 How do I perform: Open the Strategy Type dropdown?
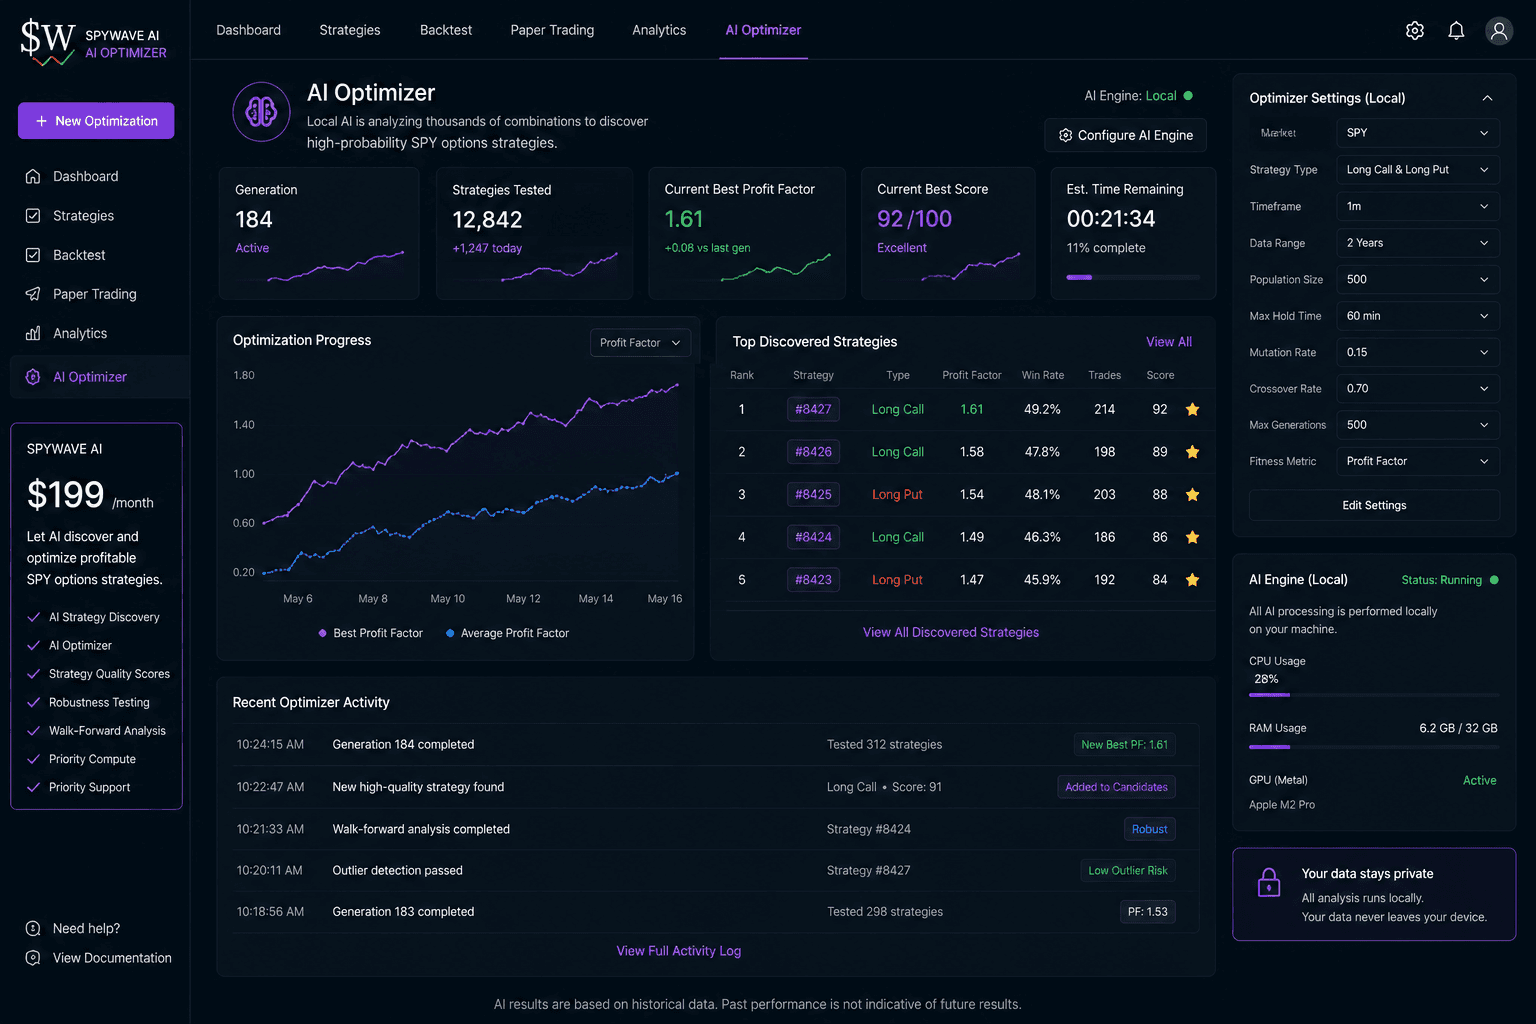pyautogui.click(x=1417, y=170)
